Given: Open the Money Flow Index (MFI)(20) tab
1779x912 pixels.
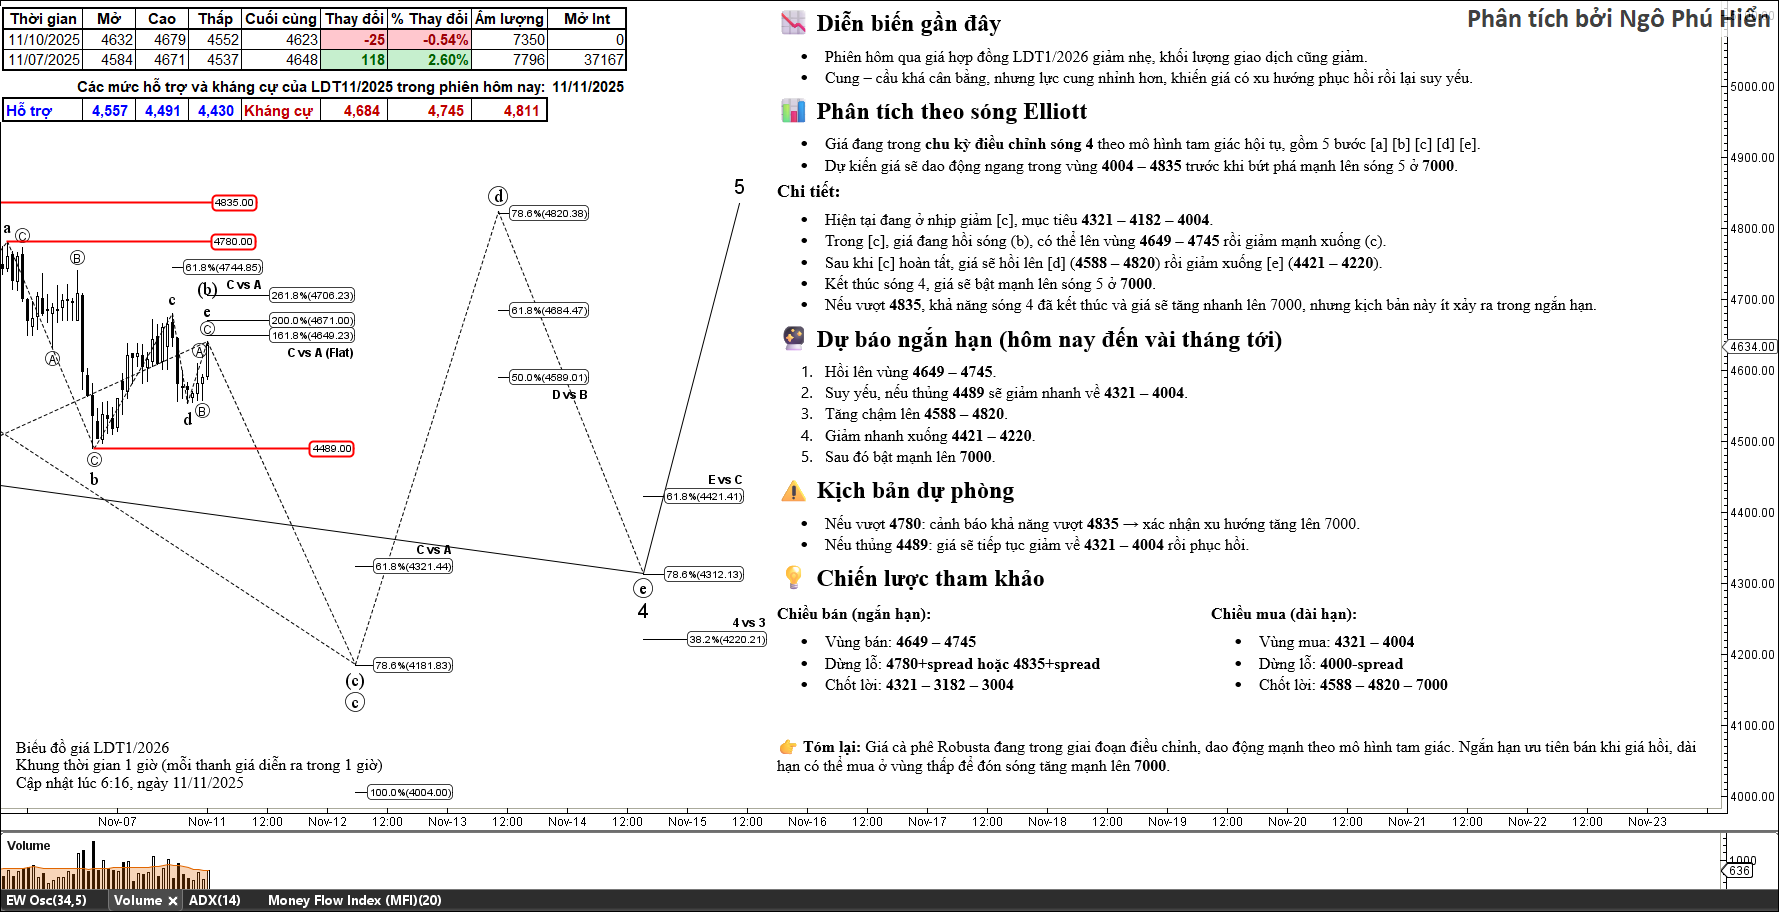Looking at the screenshot, I should [354, 901].
